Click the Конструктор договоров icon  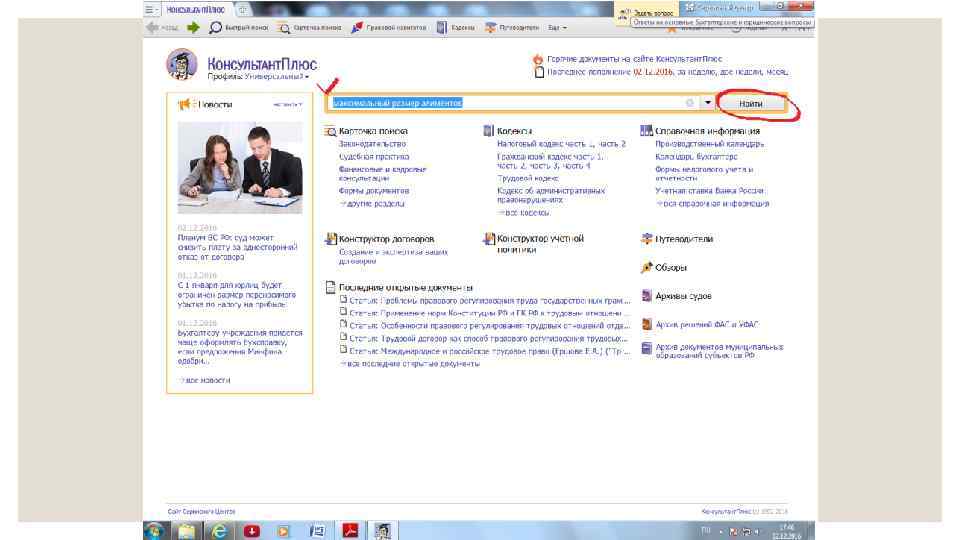click(331, 239)
